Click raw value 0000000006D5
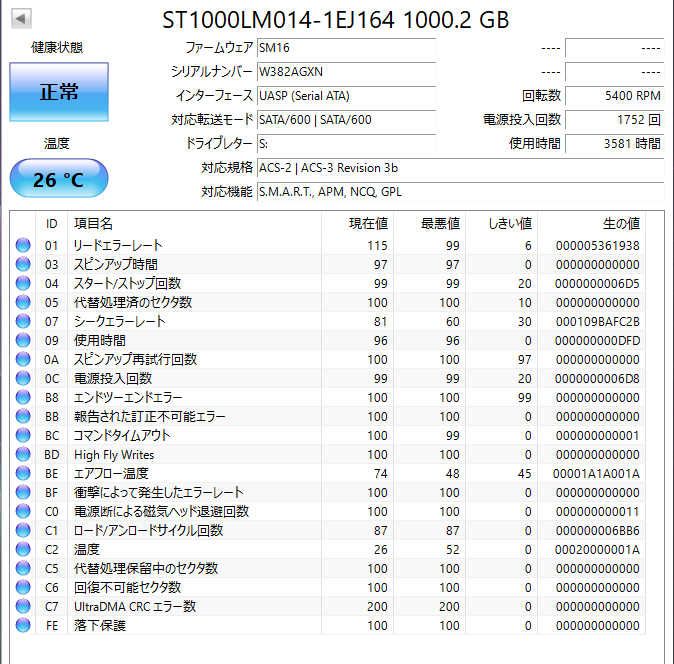This screenshot has width=674, height=664. point(597,284)
